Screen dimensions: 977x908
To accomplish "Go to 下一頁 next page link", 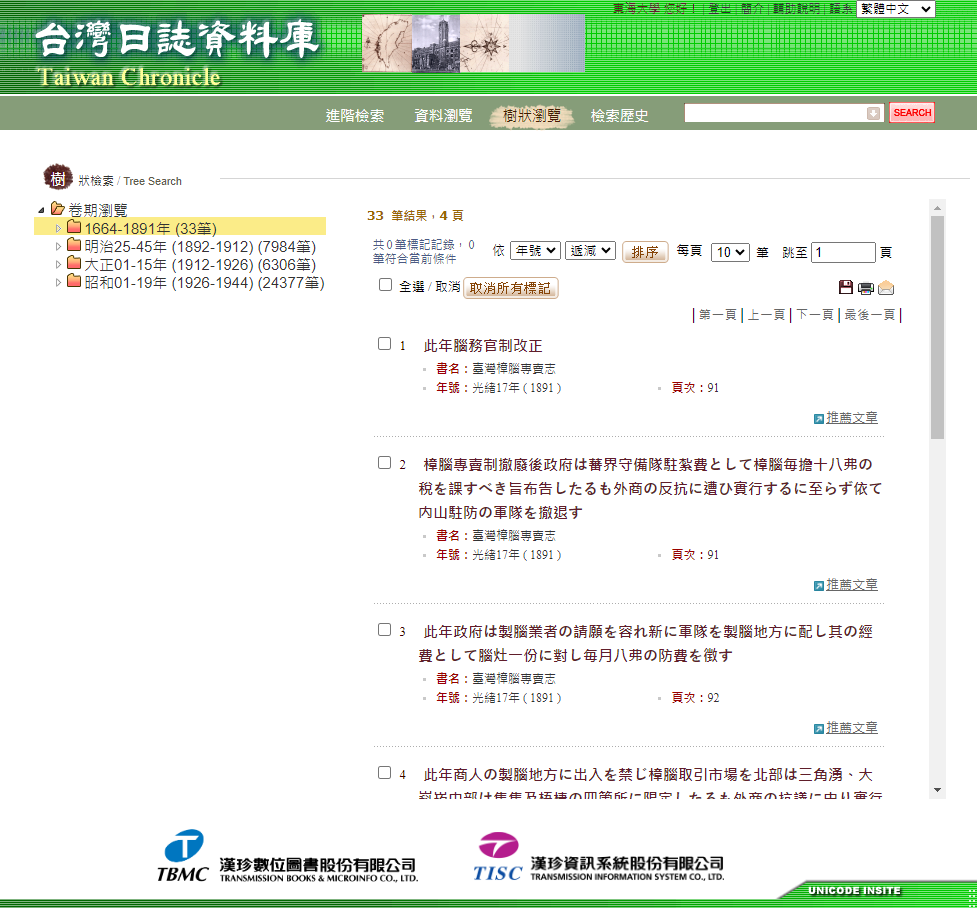I will tap(814, 315).
